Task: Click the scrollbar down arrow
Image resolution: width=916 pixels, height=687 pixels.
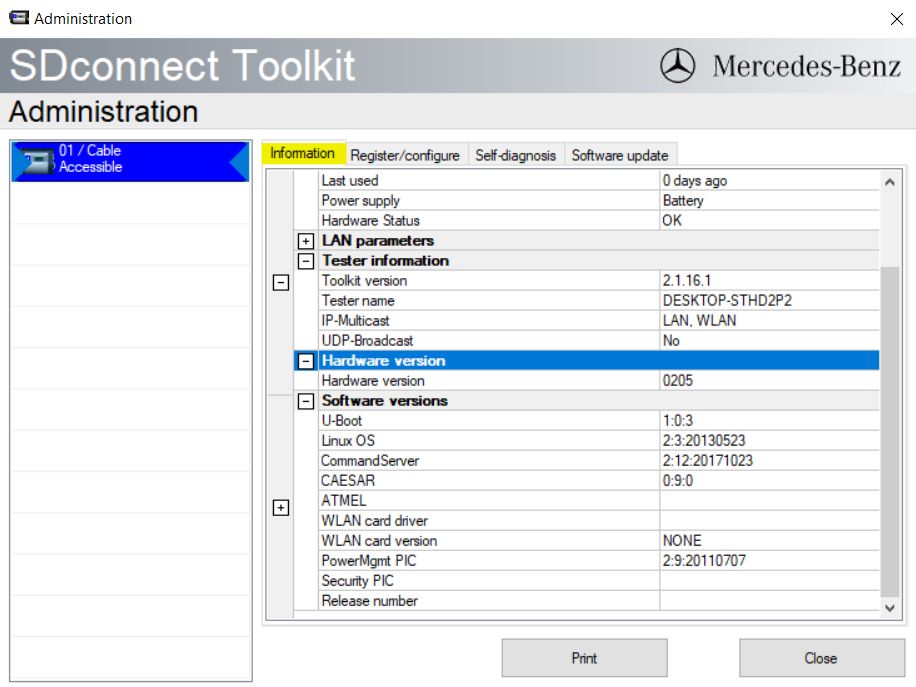Action: click(890, 608)
